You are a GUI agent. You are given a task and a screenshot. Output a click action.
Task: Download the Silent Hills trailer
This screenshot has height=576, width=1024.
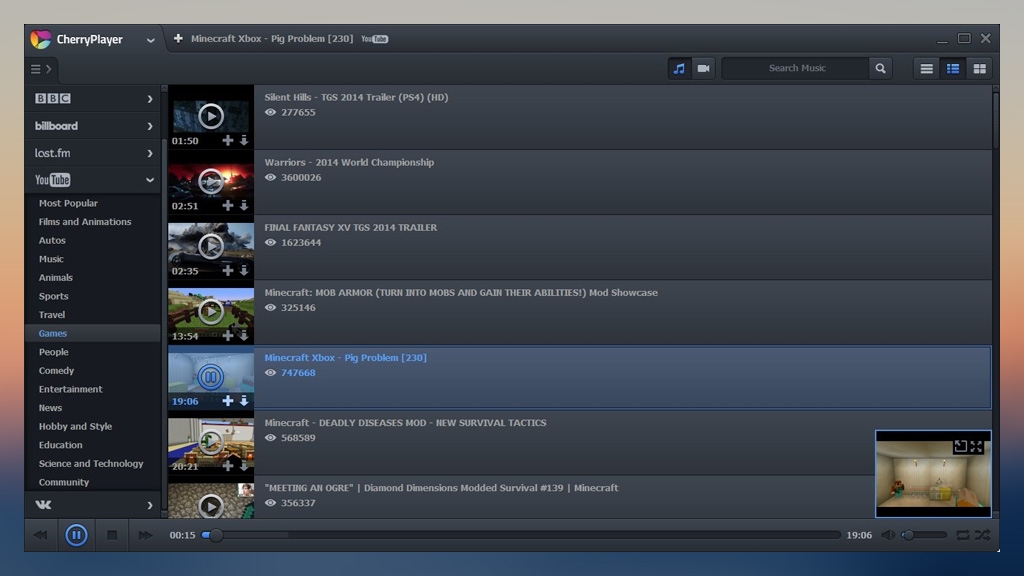[244, 140]
